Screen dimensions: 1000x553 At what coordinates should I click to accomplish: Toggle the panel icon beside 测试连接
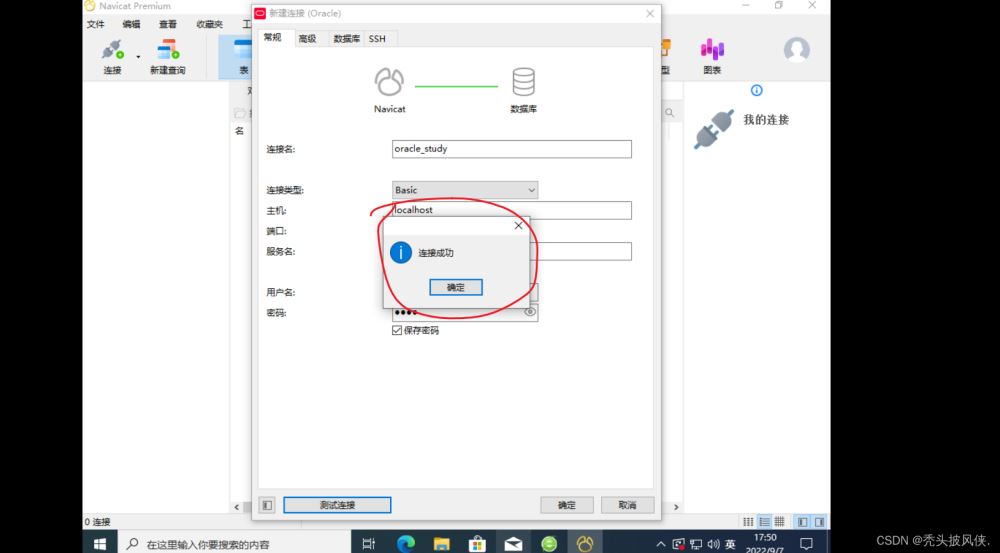tap(267, 505)
